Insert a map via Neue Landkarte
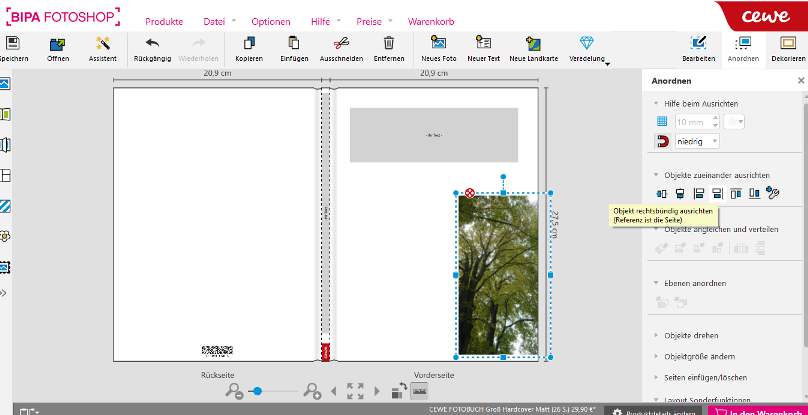Viewport: 808px width, 415px height. click(533, 43)
